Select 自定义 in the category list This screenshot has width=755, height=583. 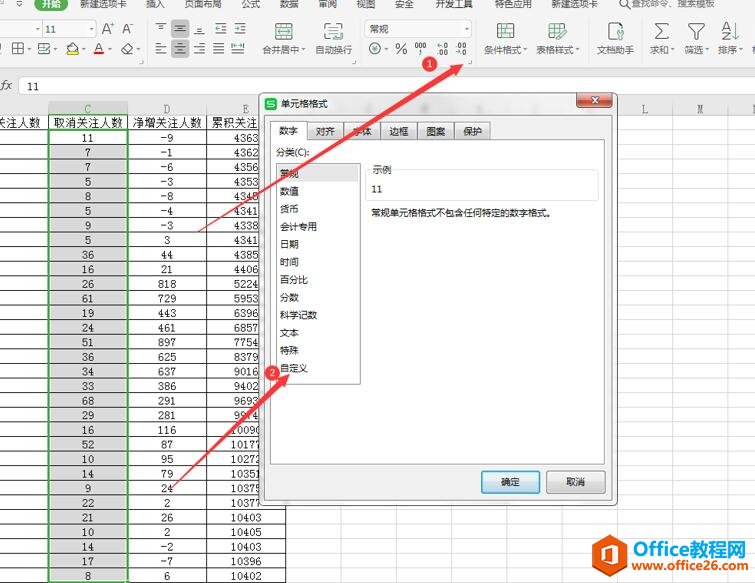(x=294, y=368)
